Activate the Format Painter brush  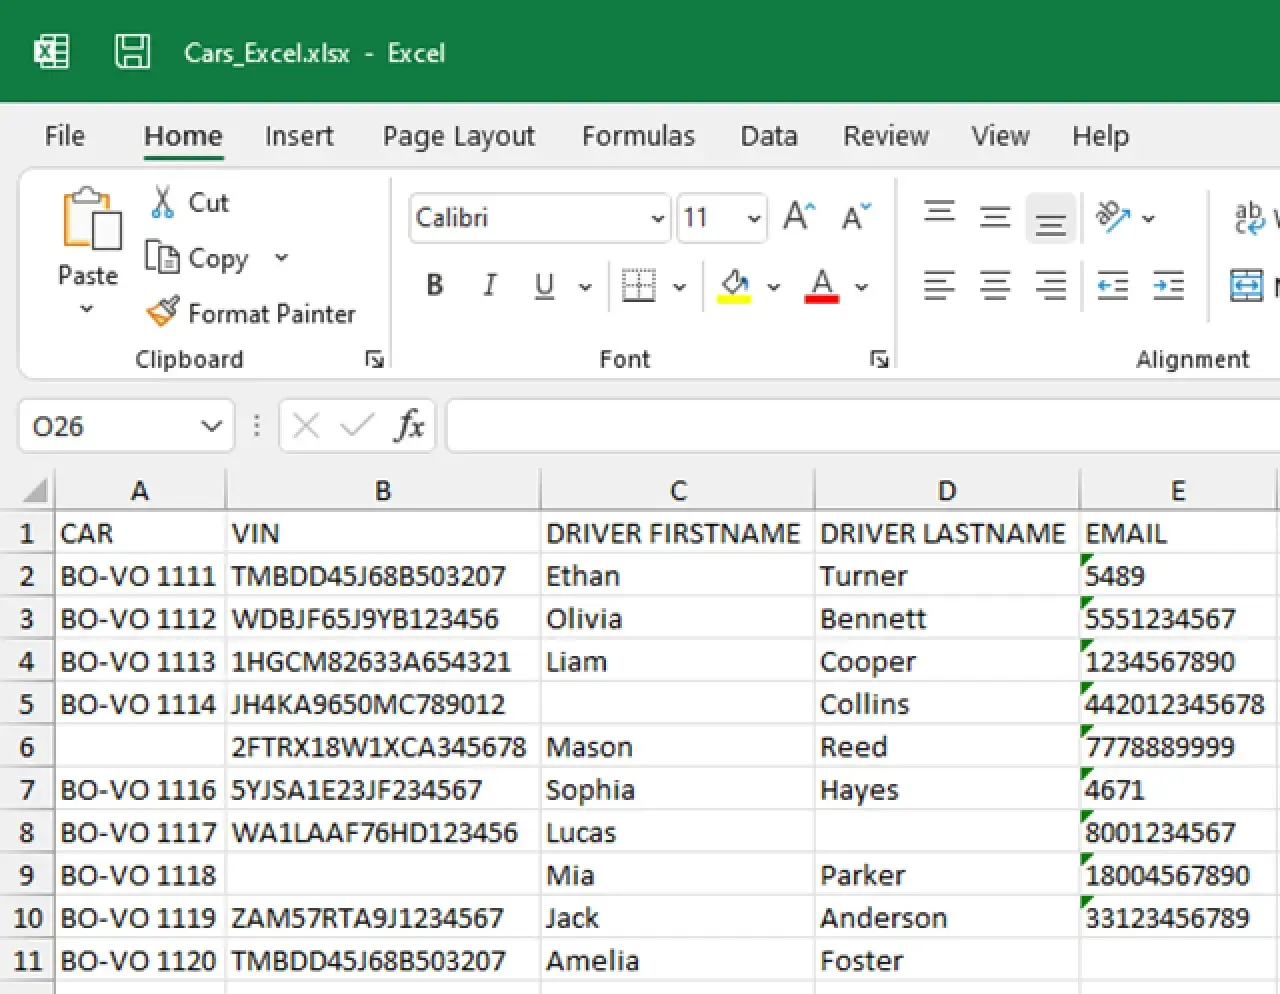162,313
